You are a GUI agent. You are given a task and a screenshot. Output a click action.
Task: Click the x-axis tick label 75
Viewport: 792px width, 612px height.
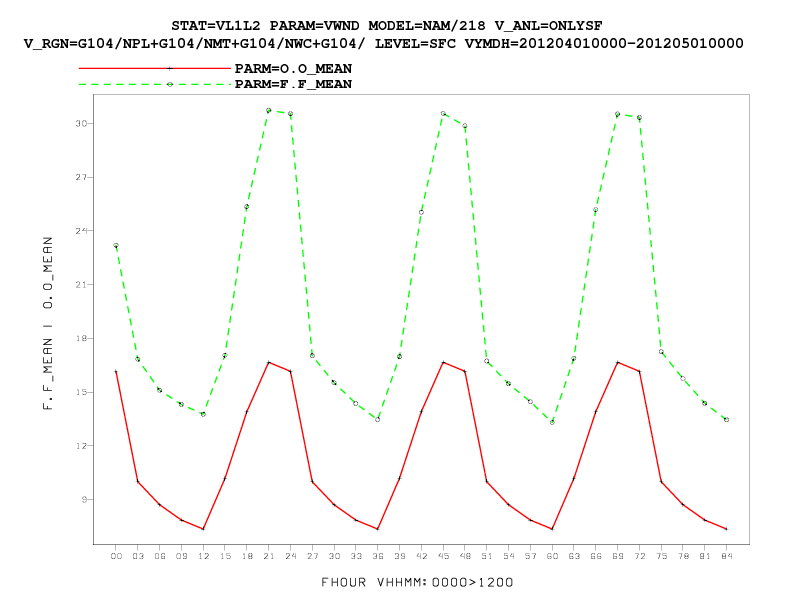click(x=661, y=556)
